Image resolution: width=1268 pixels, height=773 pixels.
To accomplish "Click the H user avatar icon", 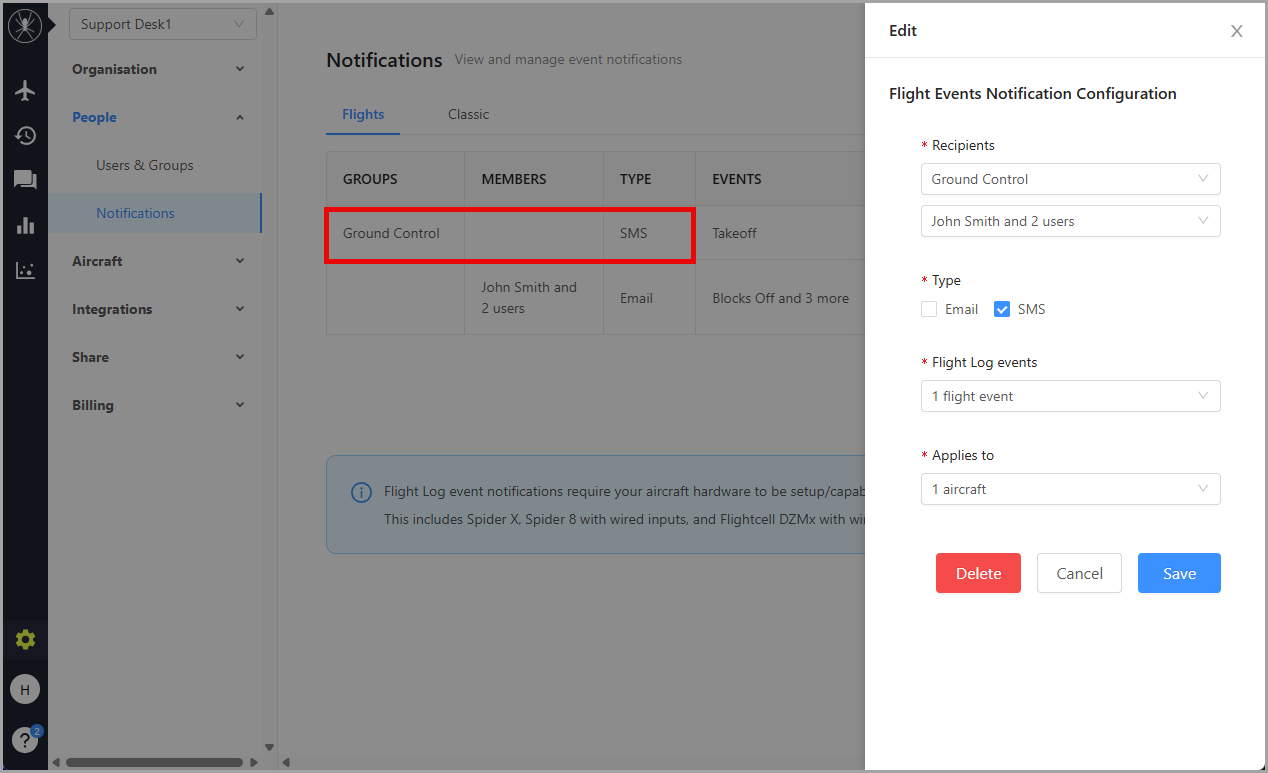I will 25,689.
